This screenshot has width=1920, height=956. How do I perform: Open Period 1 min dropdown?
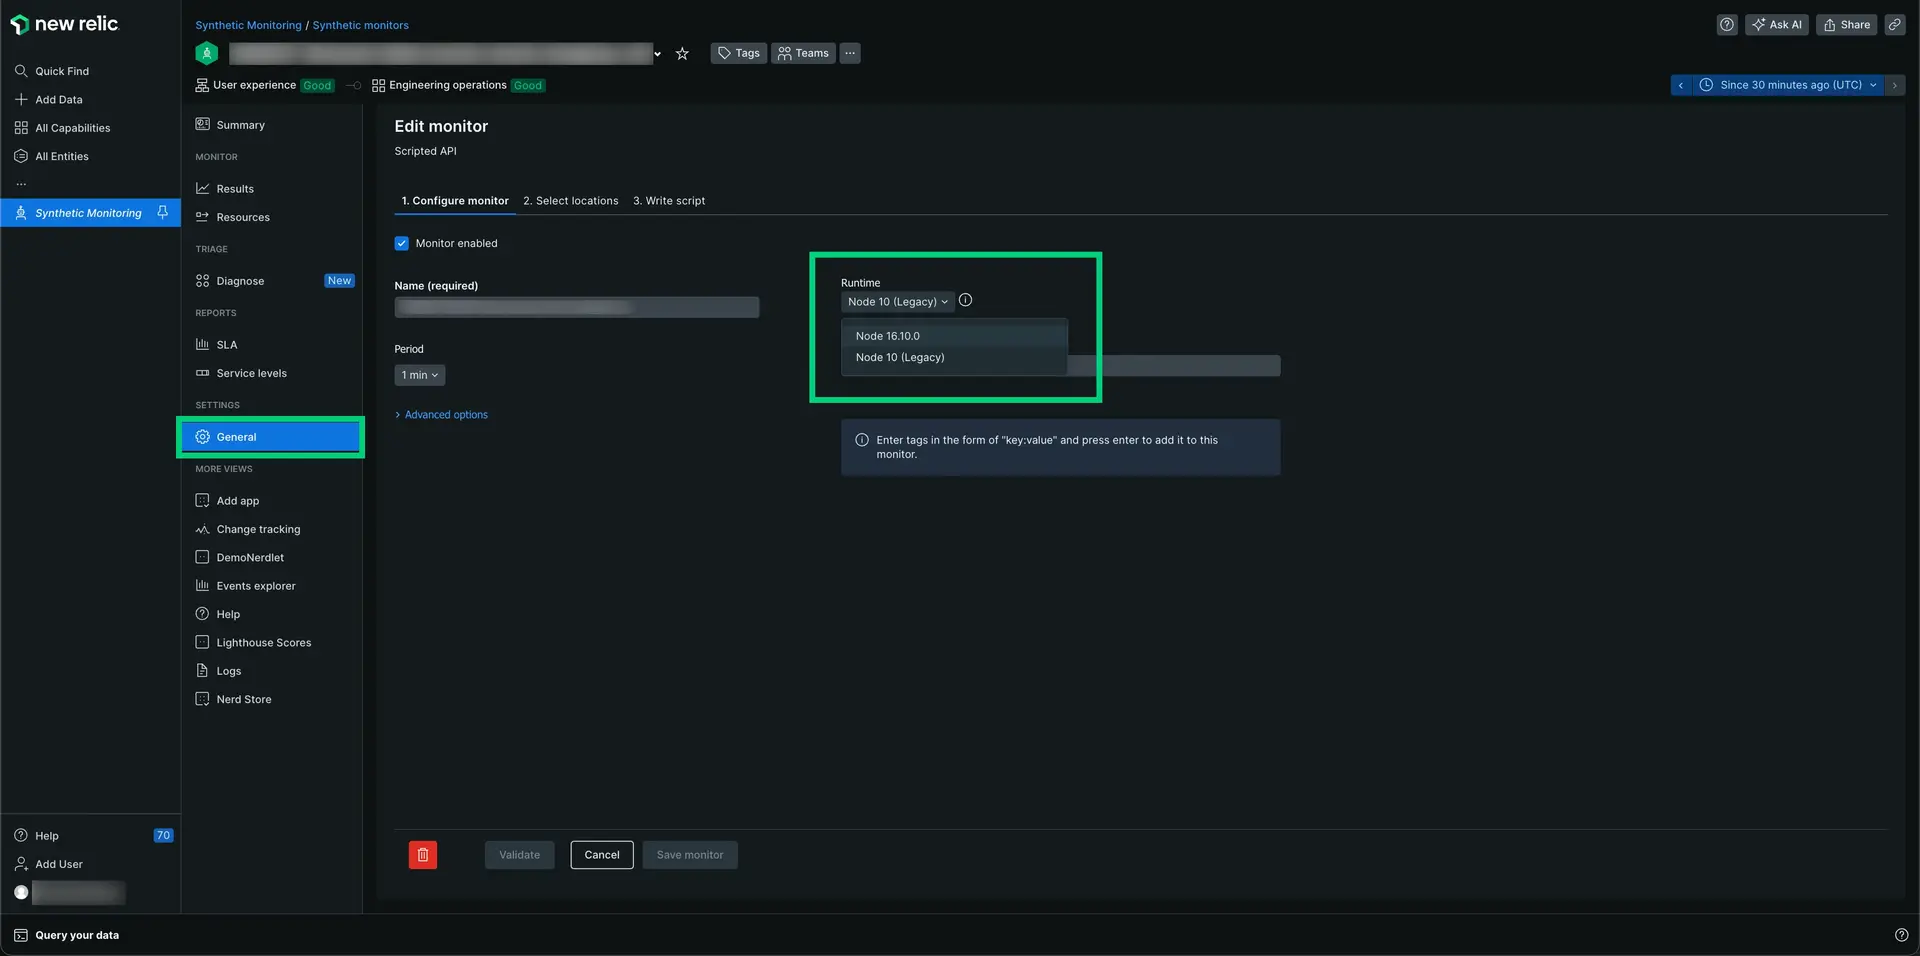(420, 375)
